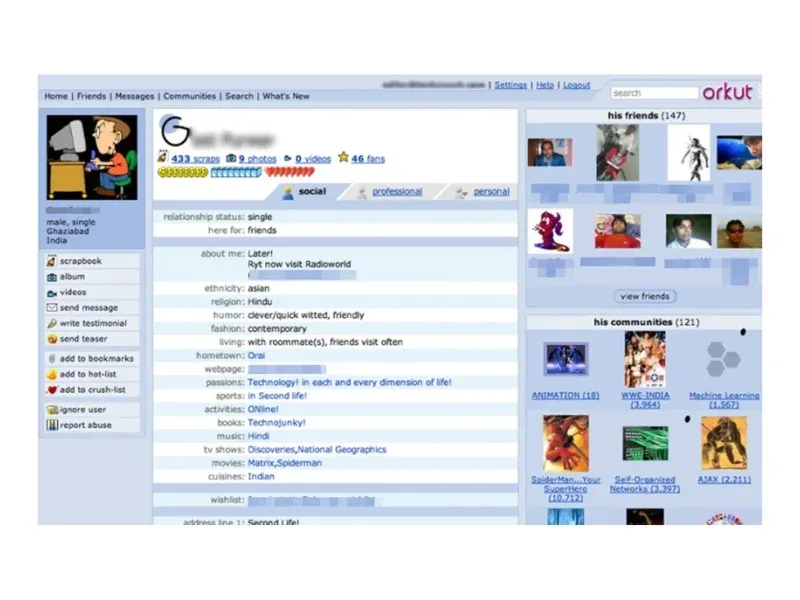Open Messages in top navigation

[x=135, y=96]
